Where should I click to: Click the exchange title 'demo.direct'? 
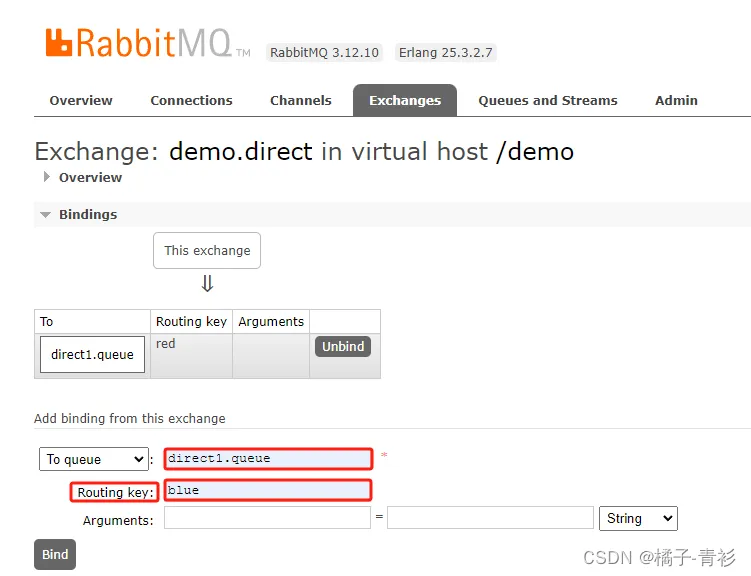(x=241, y=152)
